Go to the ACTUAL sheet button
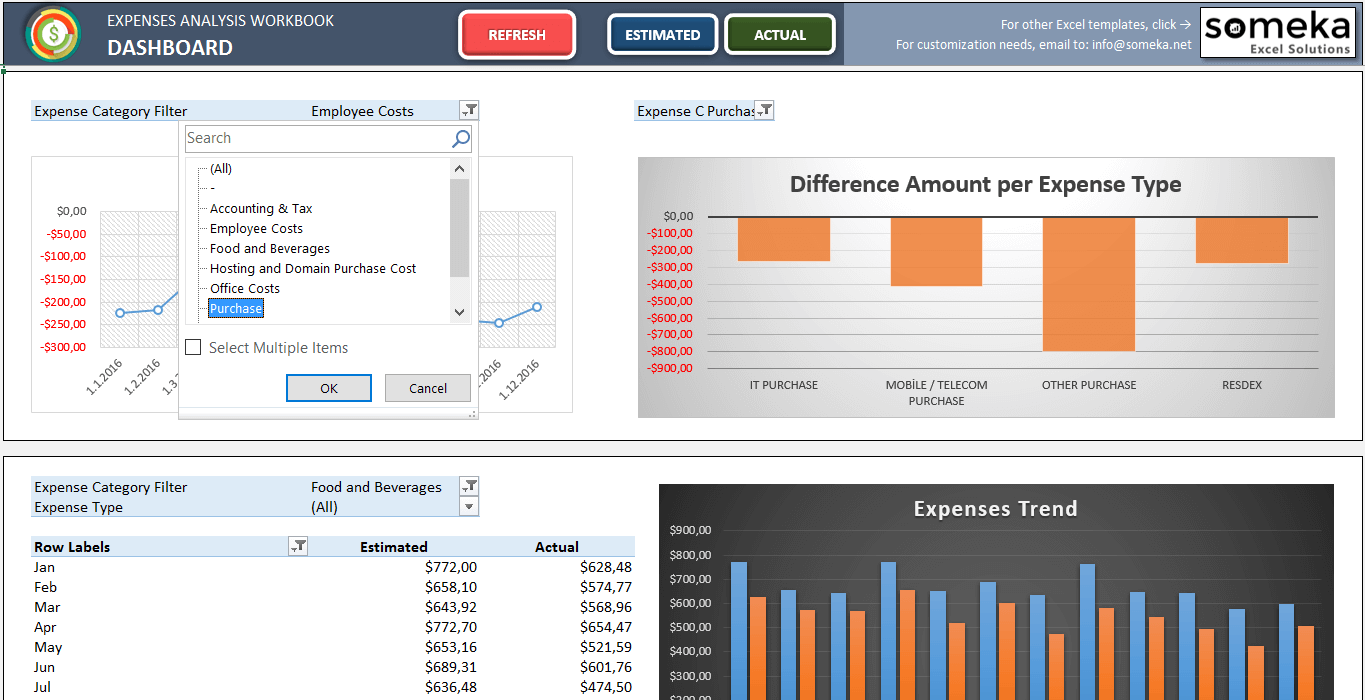 [x=779, y=35]
